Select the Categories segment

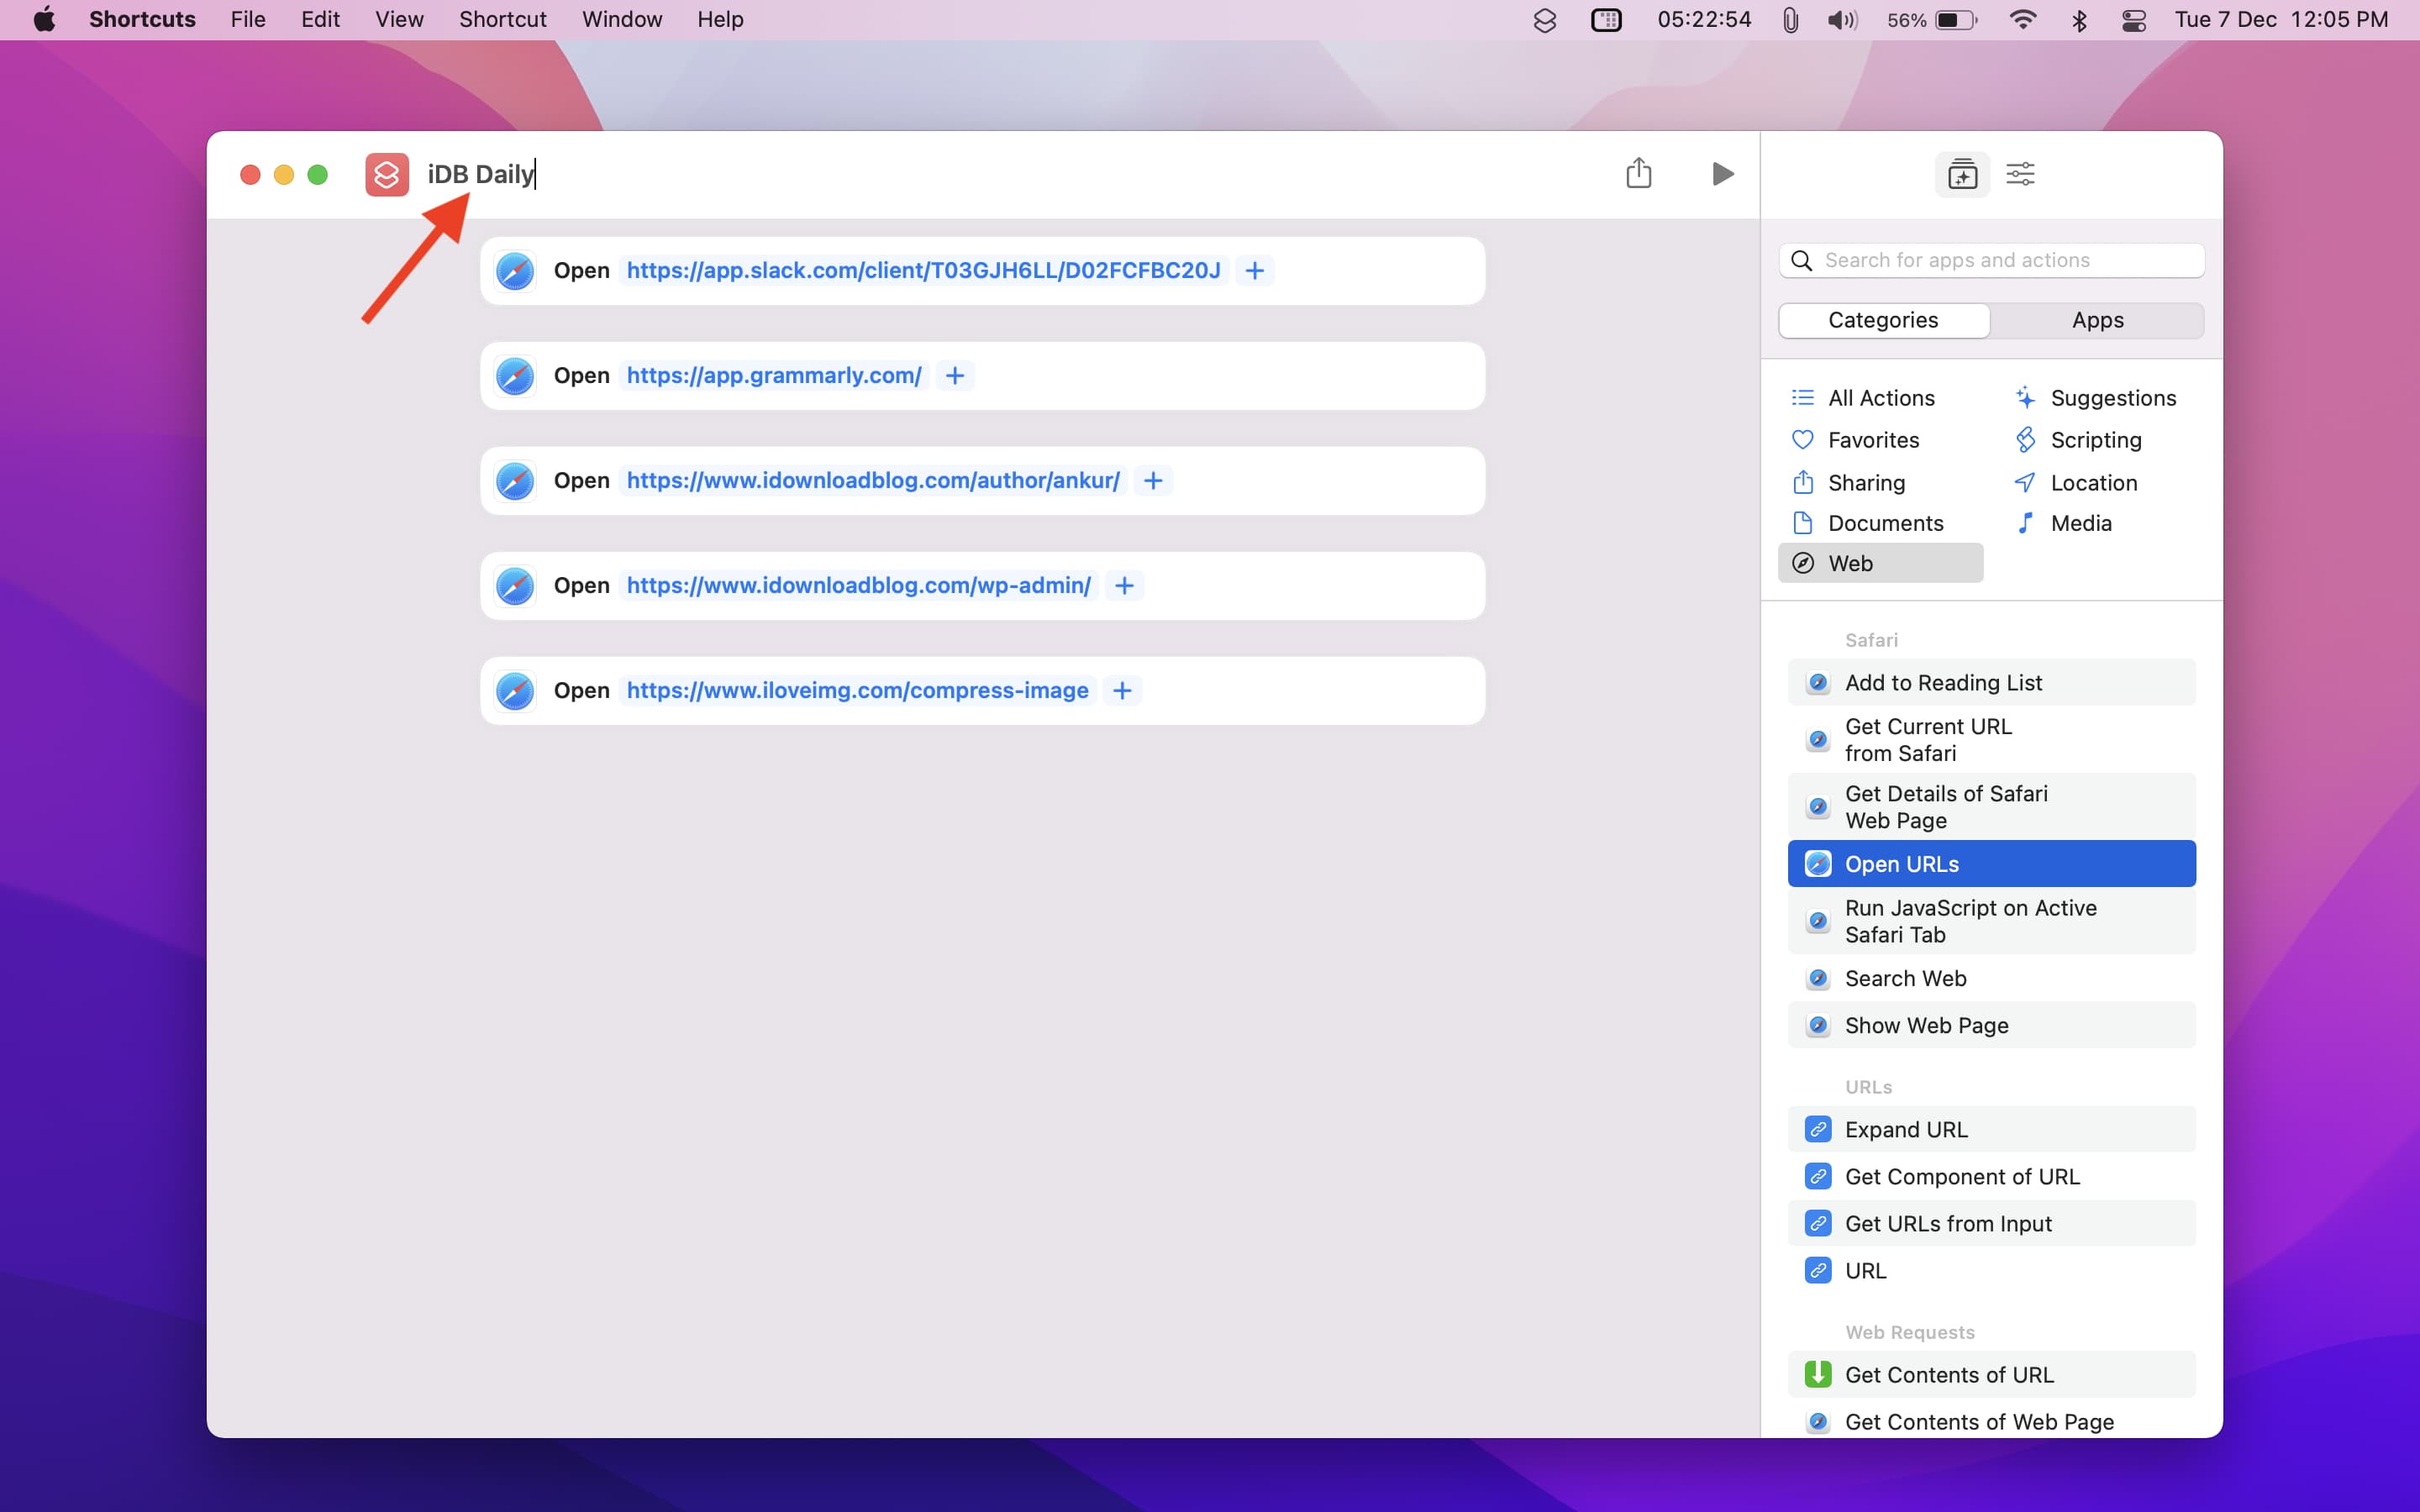[1883, 320]
